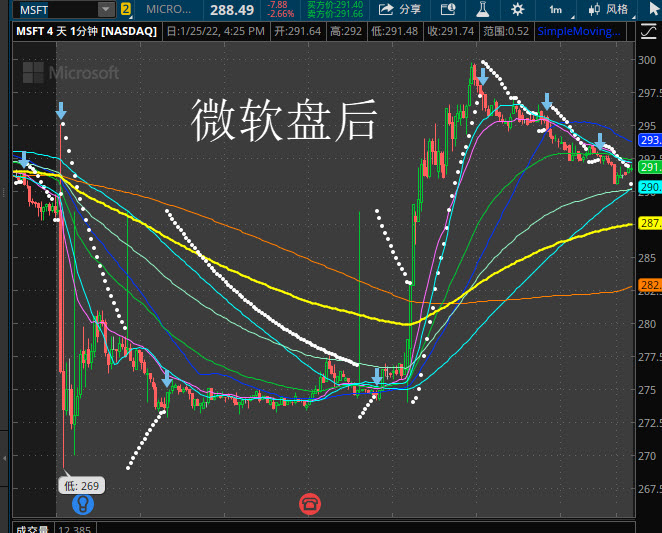
Task: Click the 270 price axis label
Action: [647, 456]
